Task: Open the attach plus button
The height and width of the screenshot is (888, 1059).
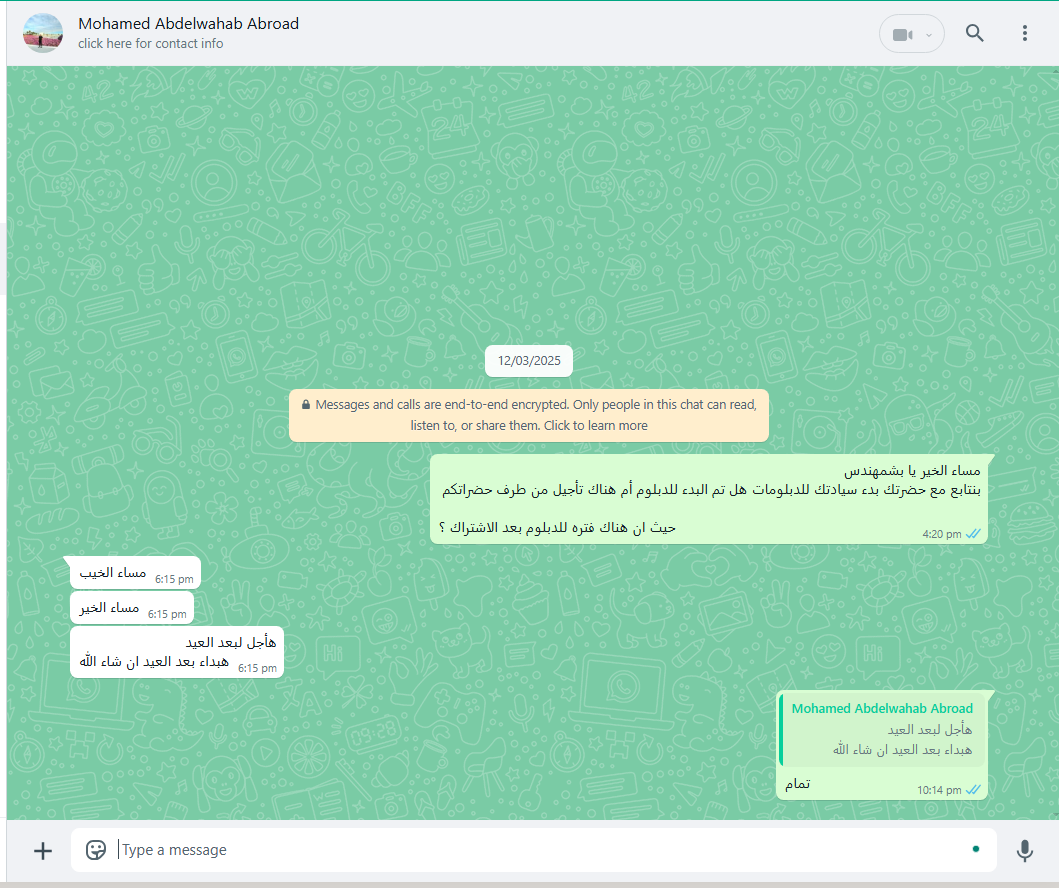Action: click(x=43, y=851)
